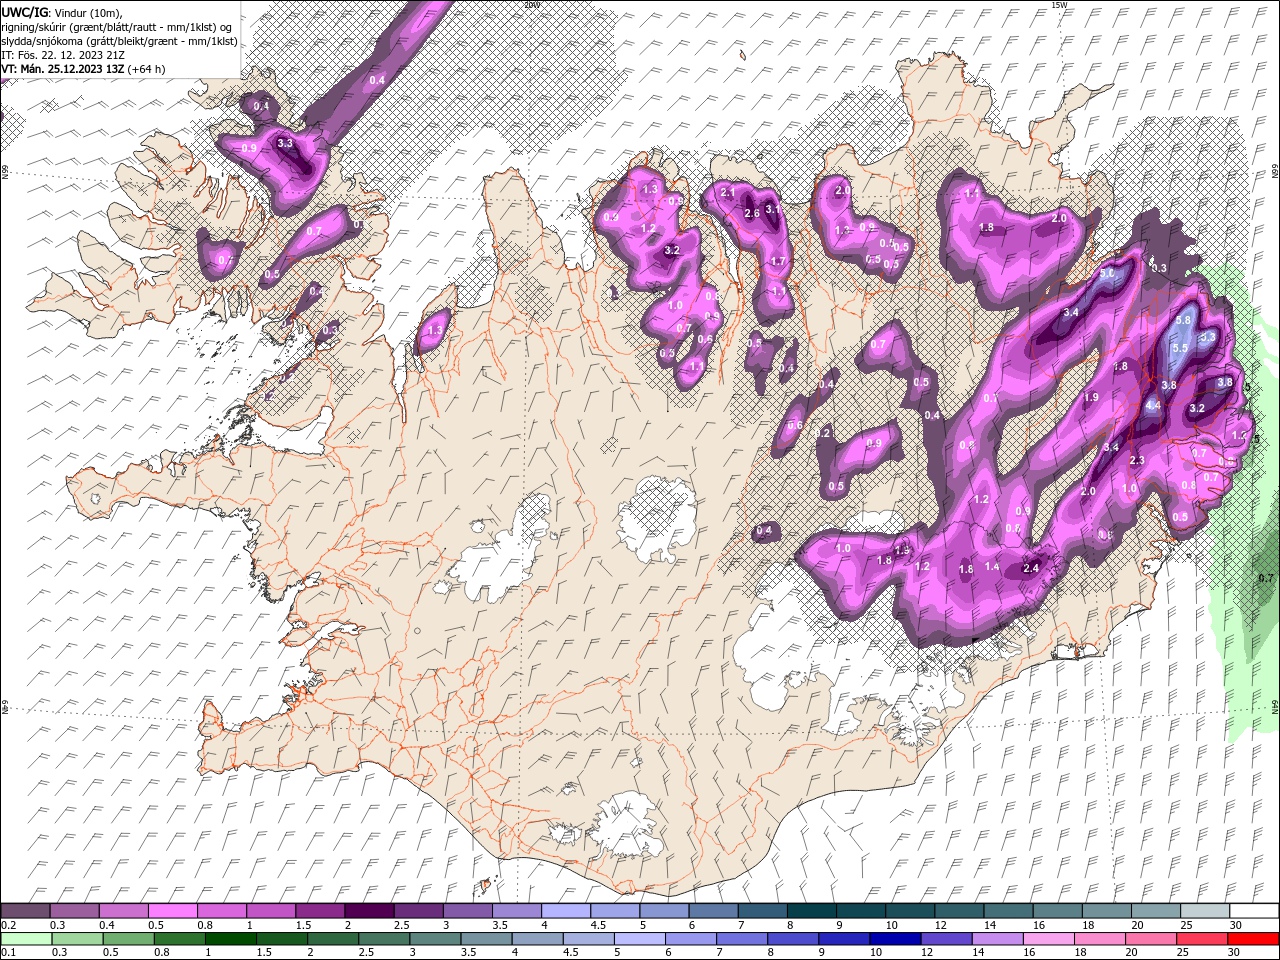Screen dimensions: 1280x960
Task: Click top-row dark purple swatch between 2 and 2.5
Action: [370, 911]
